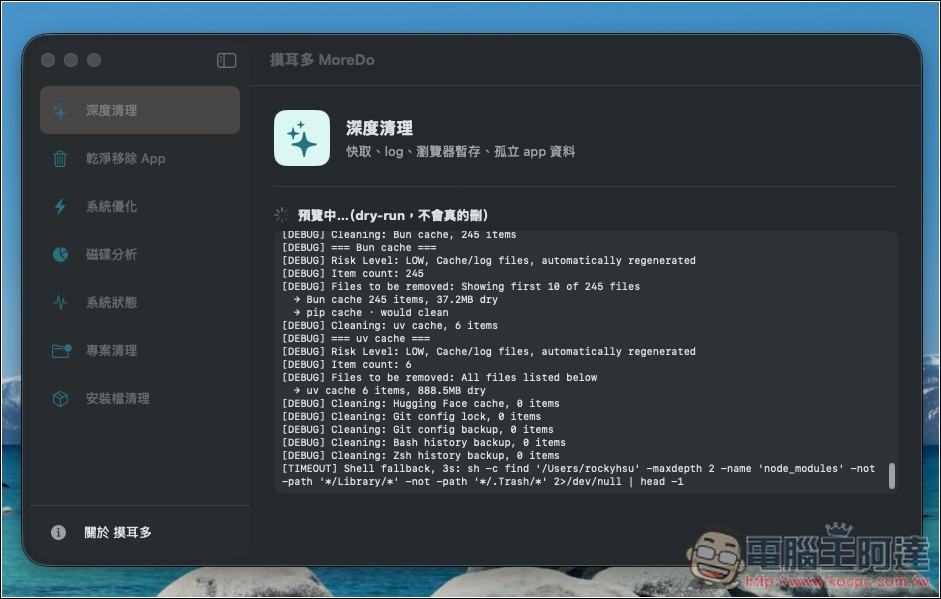Open 磁碟分析 via the pie chart icon
The width and height of the screenshot is (941, 599).
(62, 255)
